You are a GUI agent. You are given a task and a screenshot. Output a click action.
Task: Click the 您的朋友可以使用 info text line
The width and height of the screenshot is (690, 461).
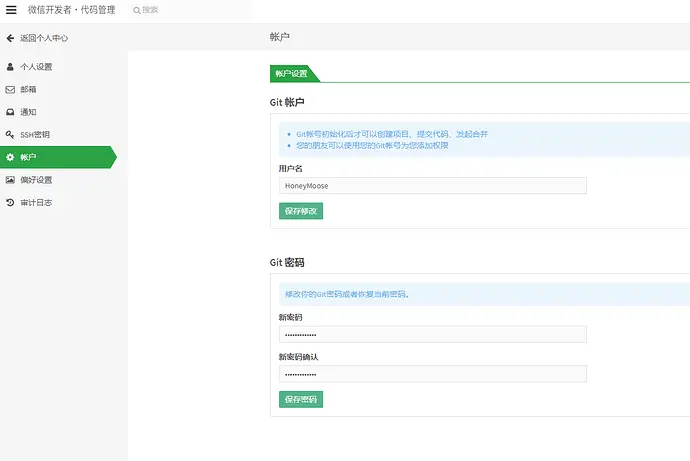pyautogui.click(x=372, y=146)
